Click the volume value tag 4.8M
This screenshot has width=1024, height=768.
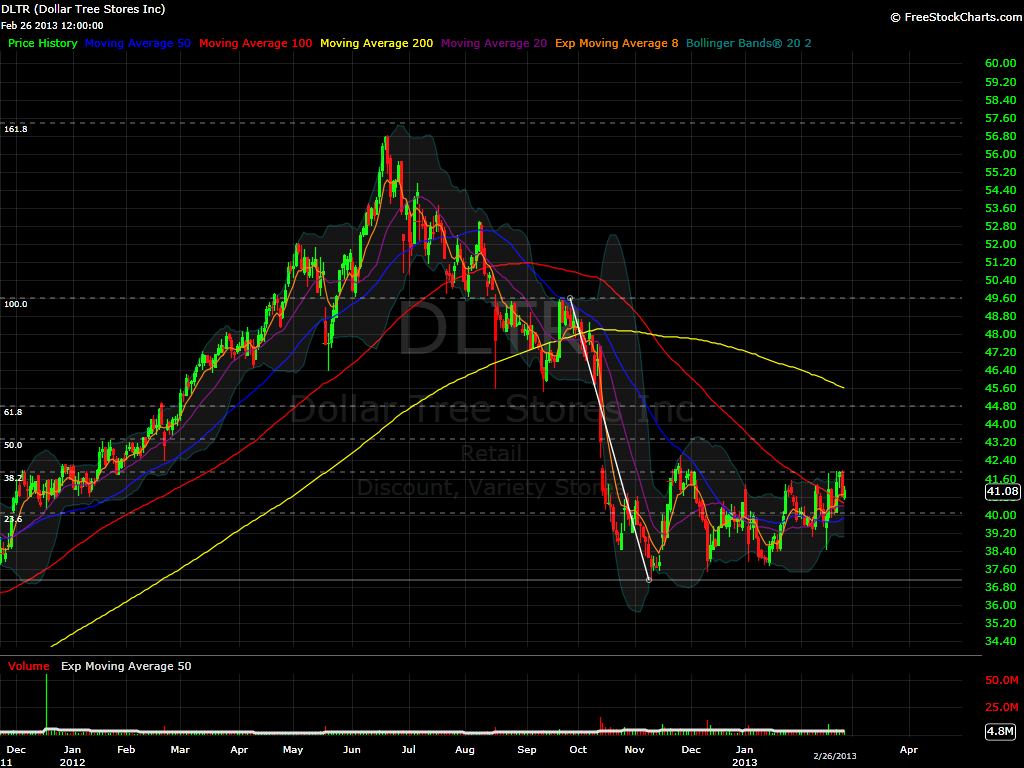pyautogui.click(x=1000, y=731)
